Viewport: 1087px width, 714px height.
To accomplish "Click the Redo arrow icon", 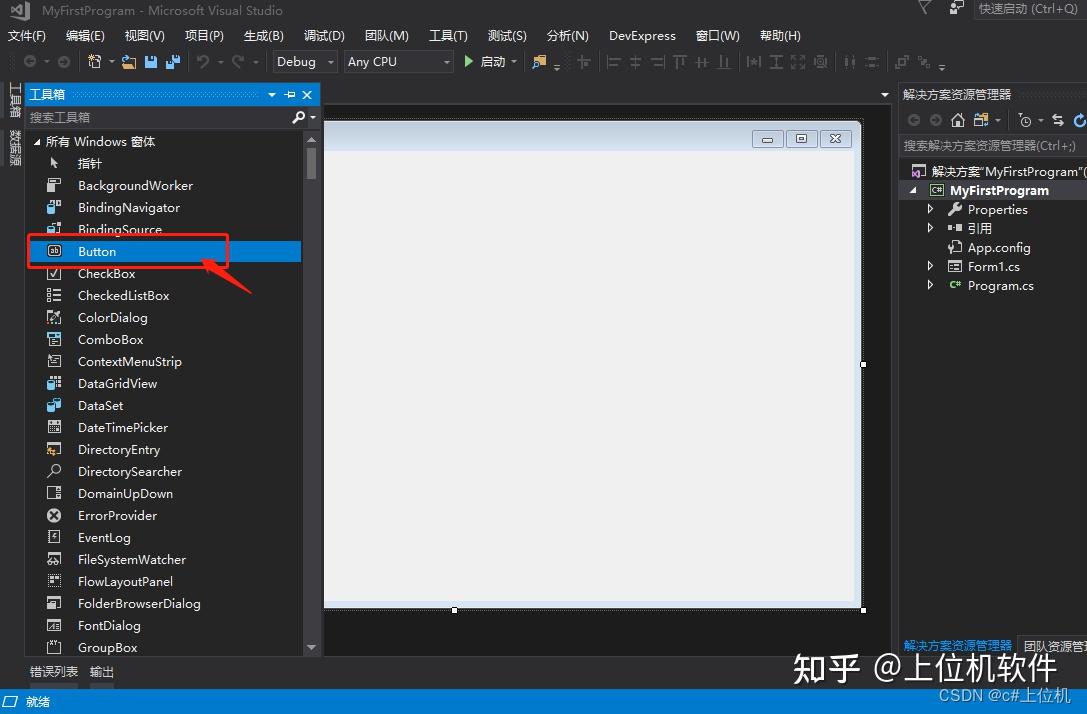I will point(238,62).
